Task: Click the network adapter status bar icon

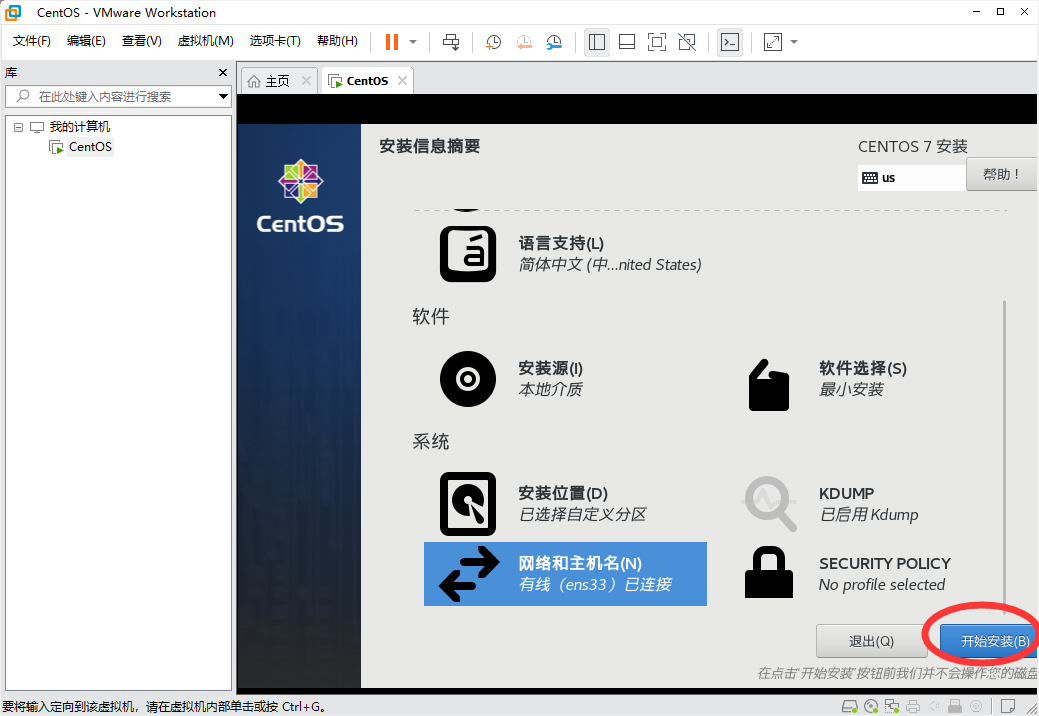Action: click(x=892, y=706)
